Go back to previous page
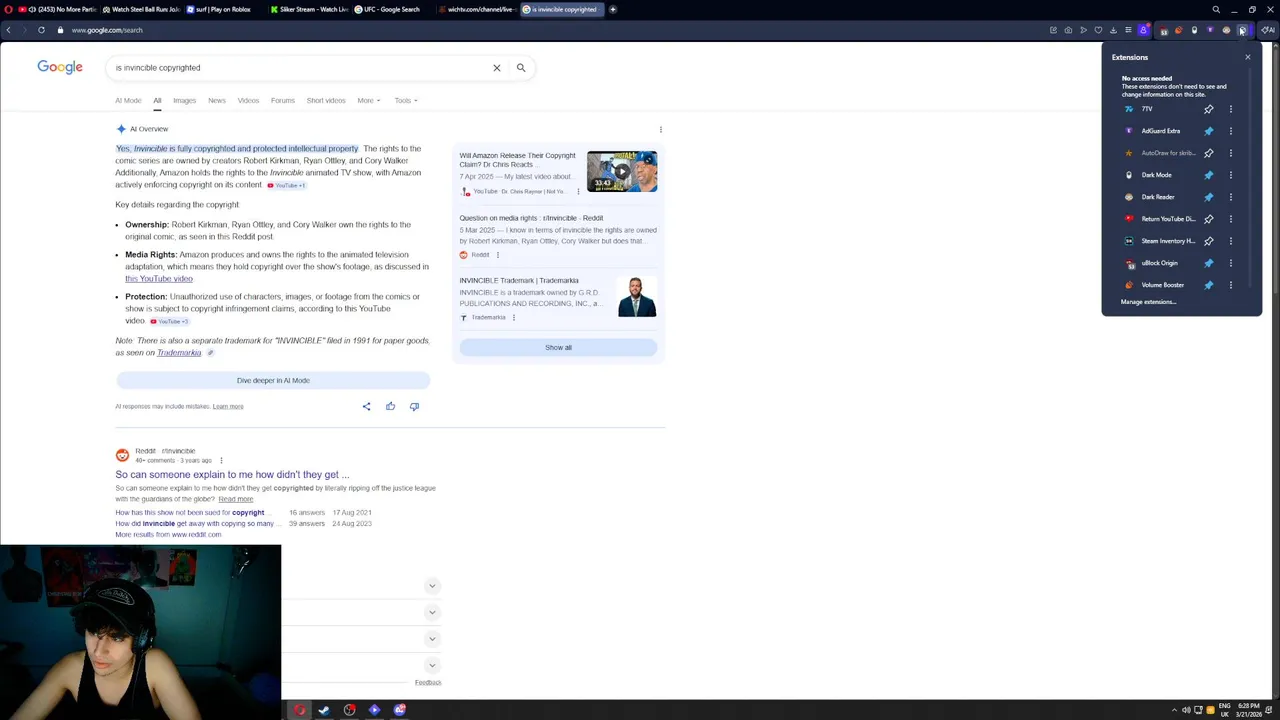Image resolution: width=1280 pixels, height=720 pixels. click(x=8, y=30)
